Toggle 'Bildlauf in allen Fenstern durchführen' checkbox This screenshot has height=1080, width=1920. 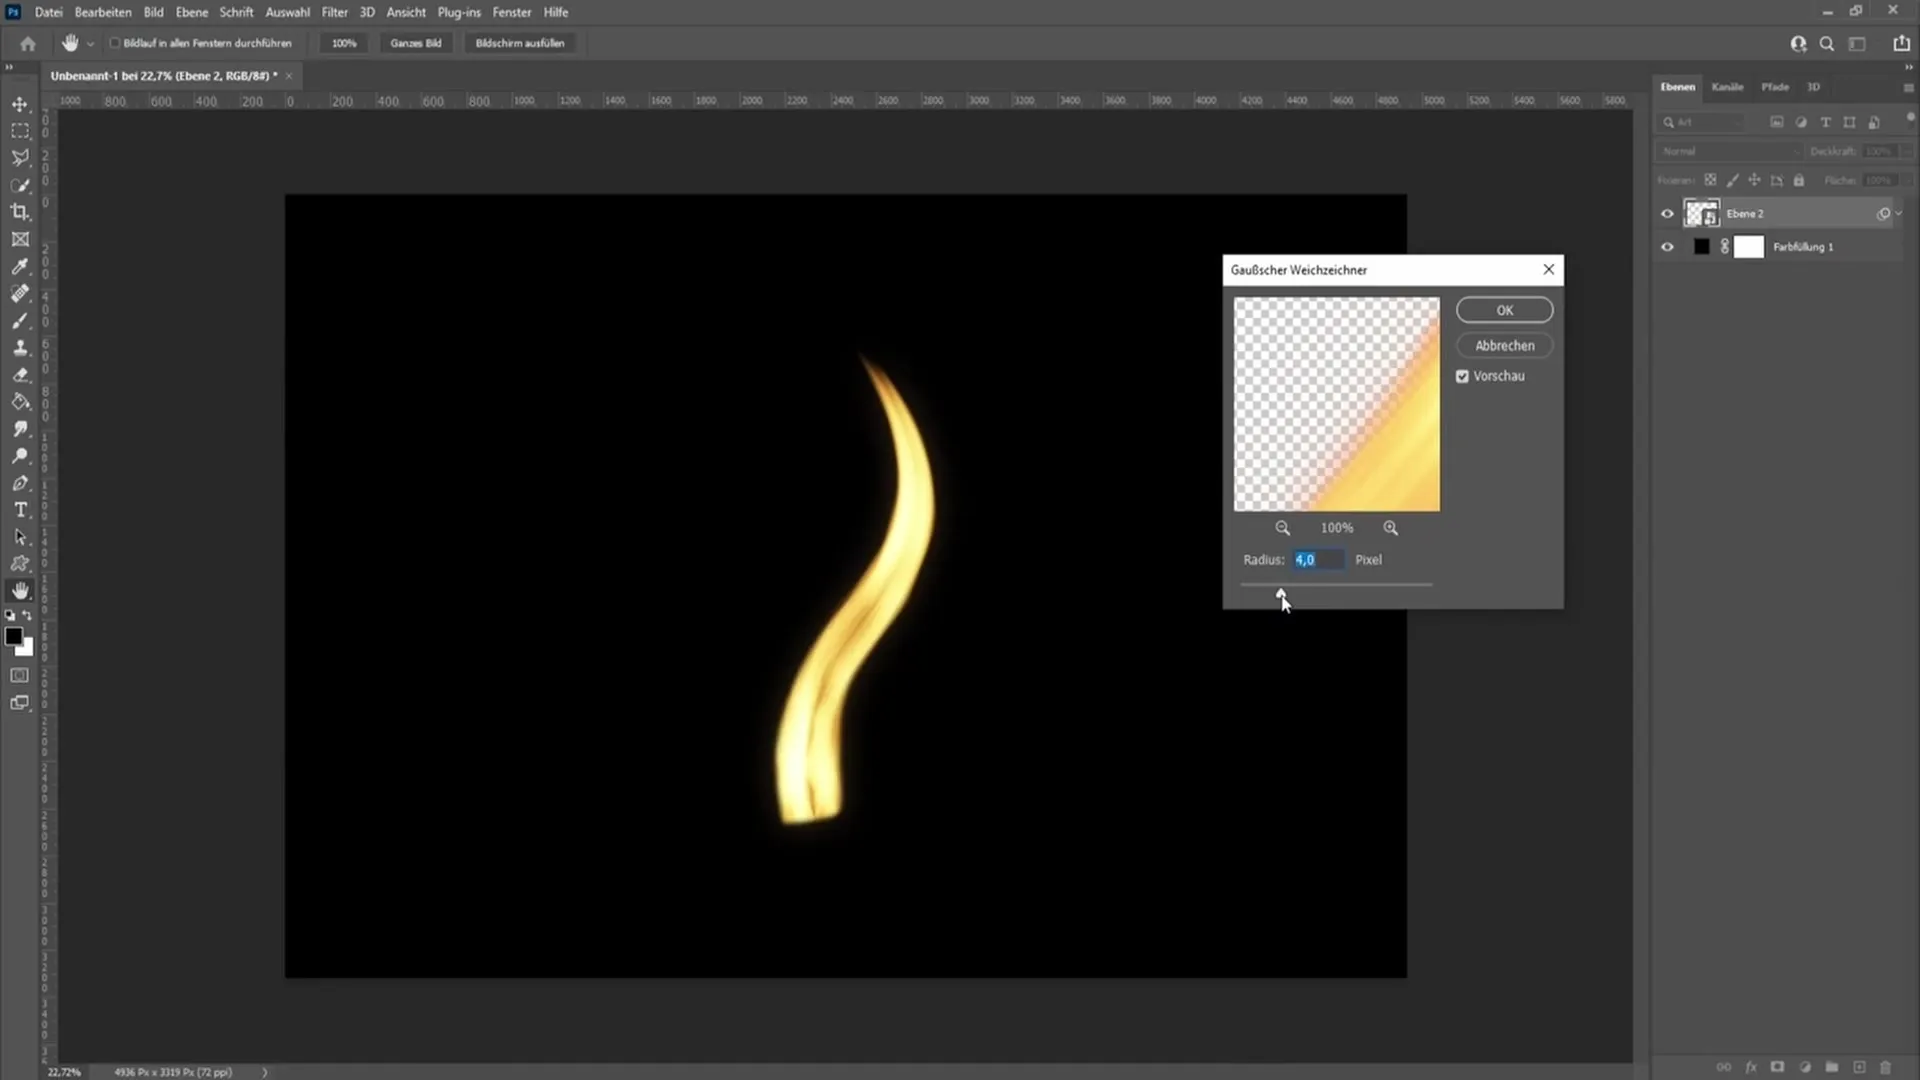(114, 43)
